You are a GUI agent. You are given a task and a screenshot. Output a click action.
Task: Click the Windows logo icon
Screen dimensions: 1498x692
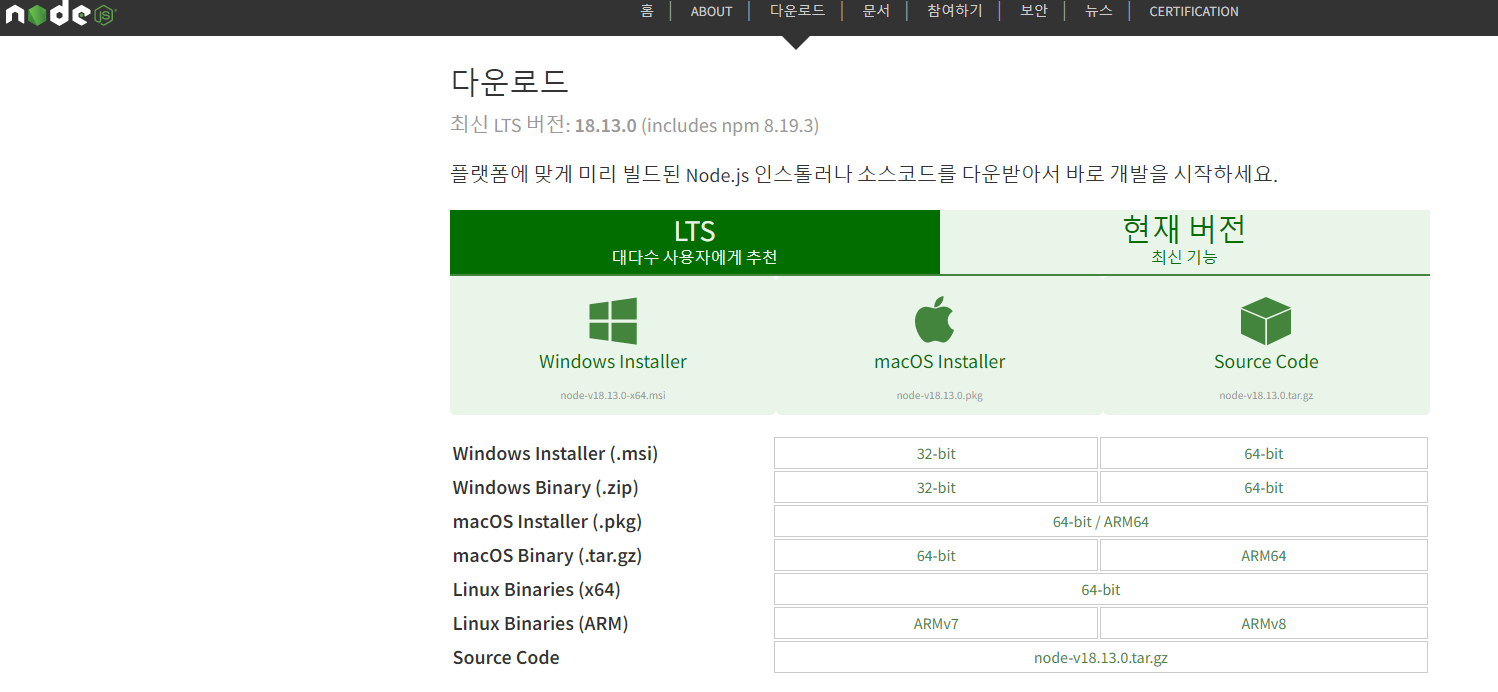point(613,321)
